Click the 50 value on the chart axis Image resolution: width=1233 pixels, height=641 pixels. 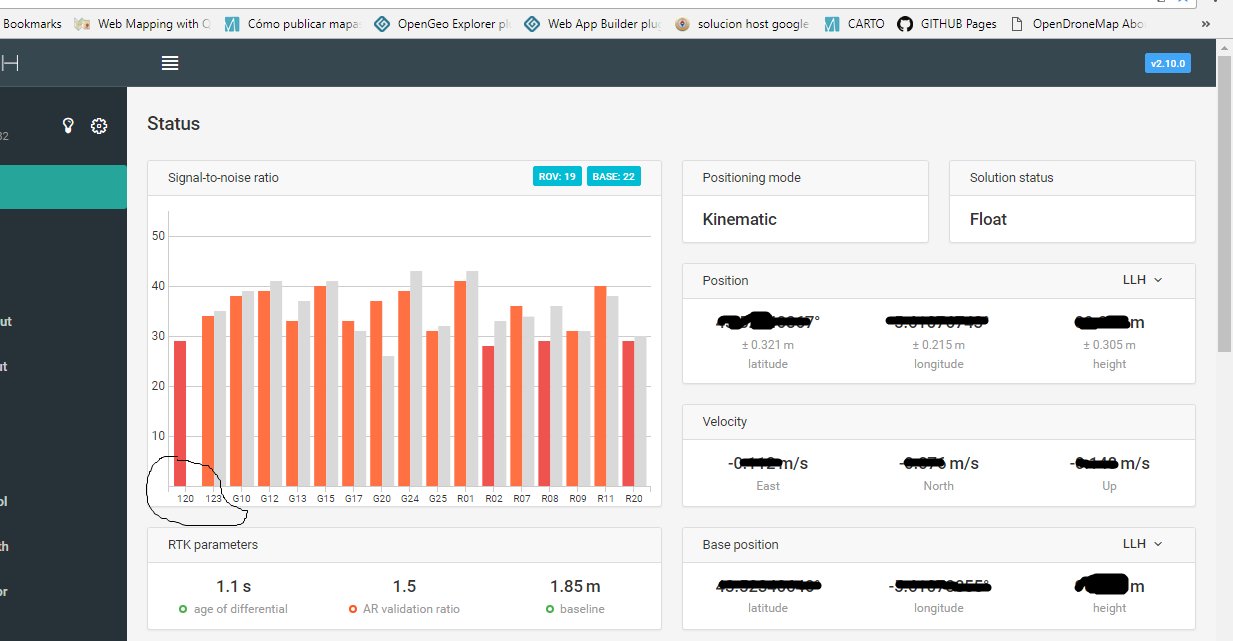click(158, 236)
